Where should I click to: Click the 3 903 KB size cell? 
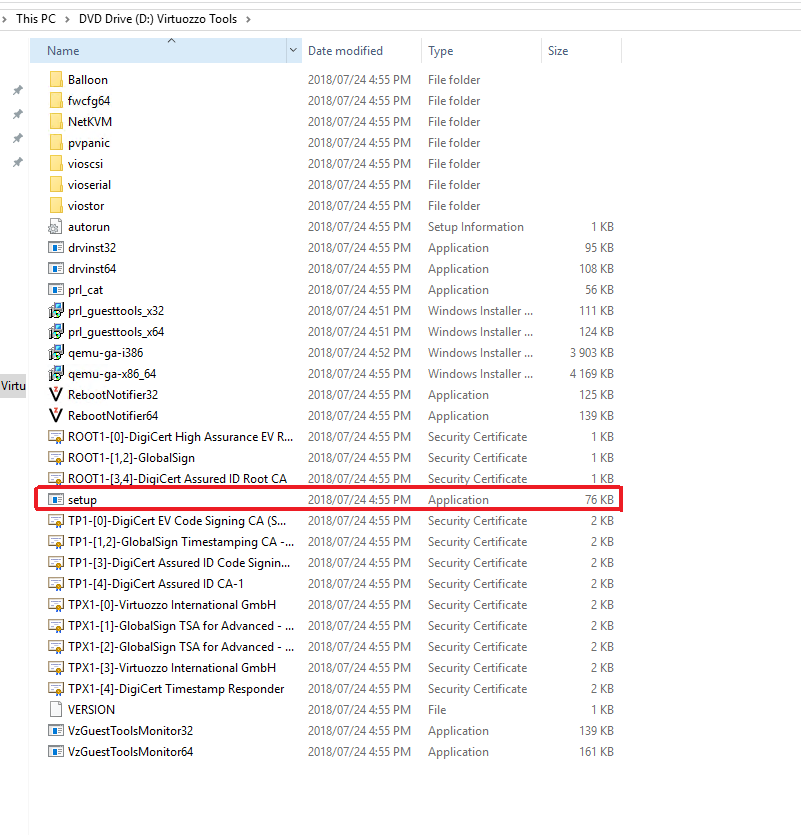(591, 353)
